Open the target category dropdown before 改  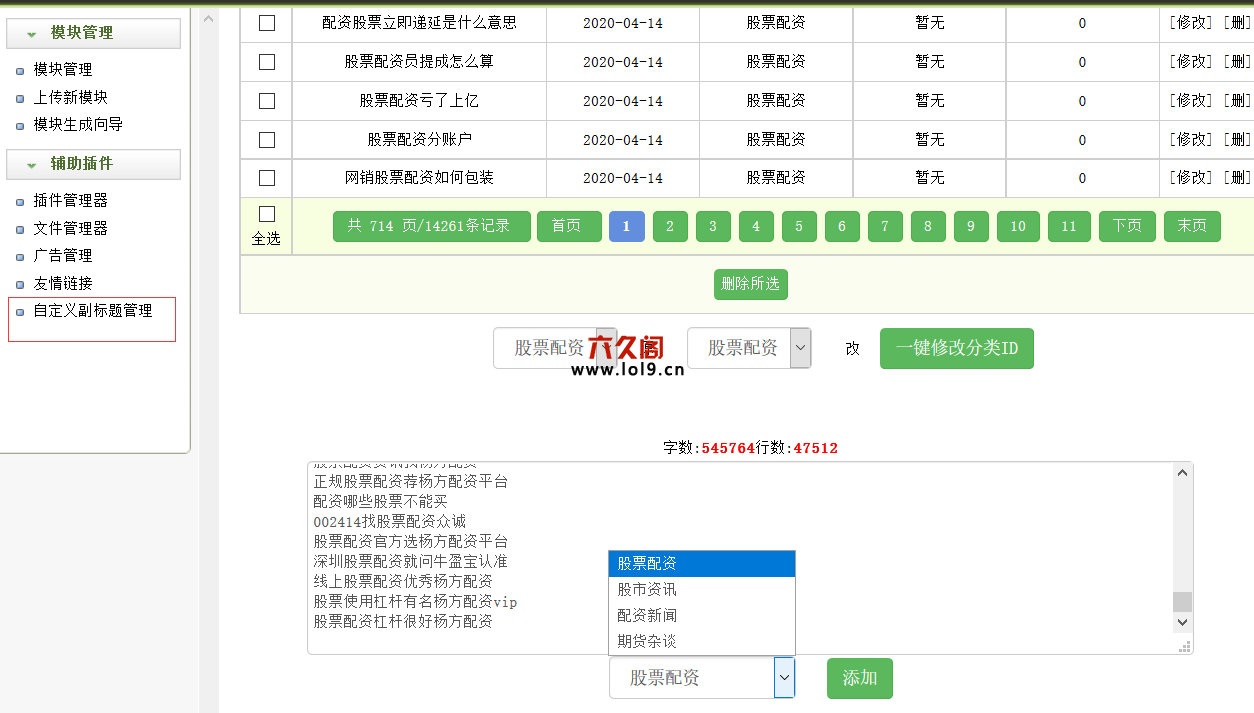(x=748, y=349)
